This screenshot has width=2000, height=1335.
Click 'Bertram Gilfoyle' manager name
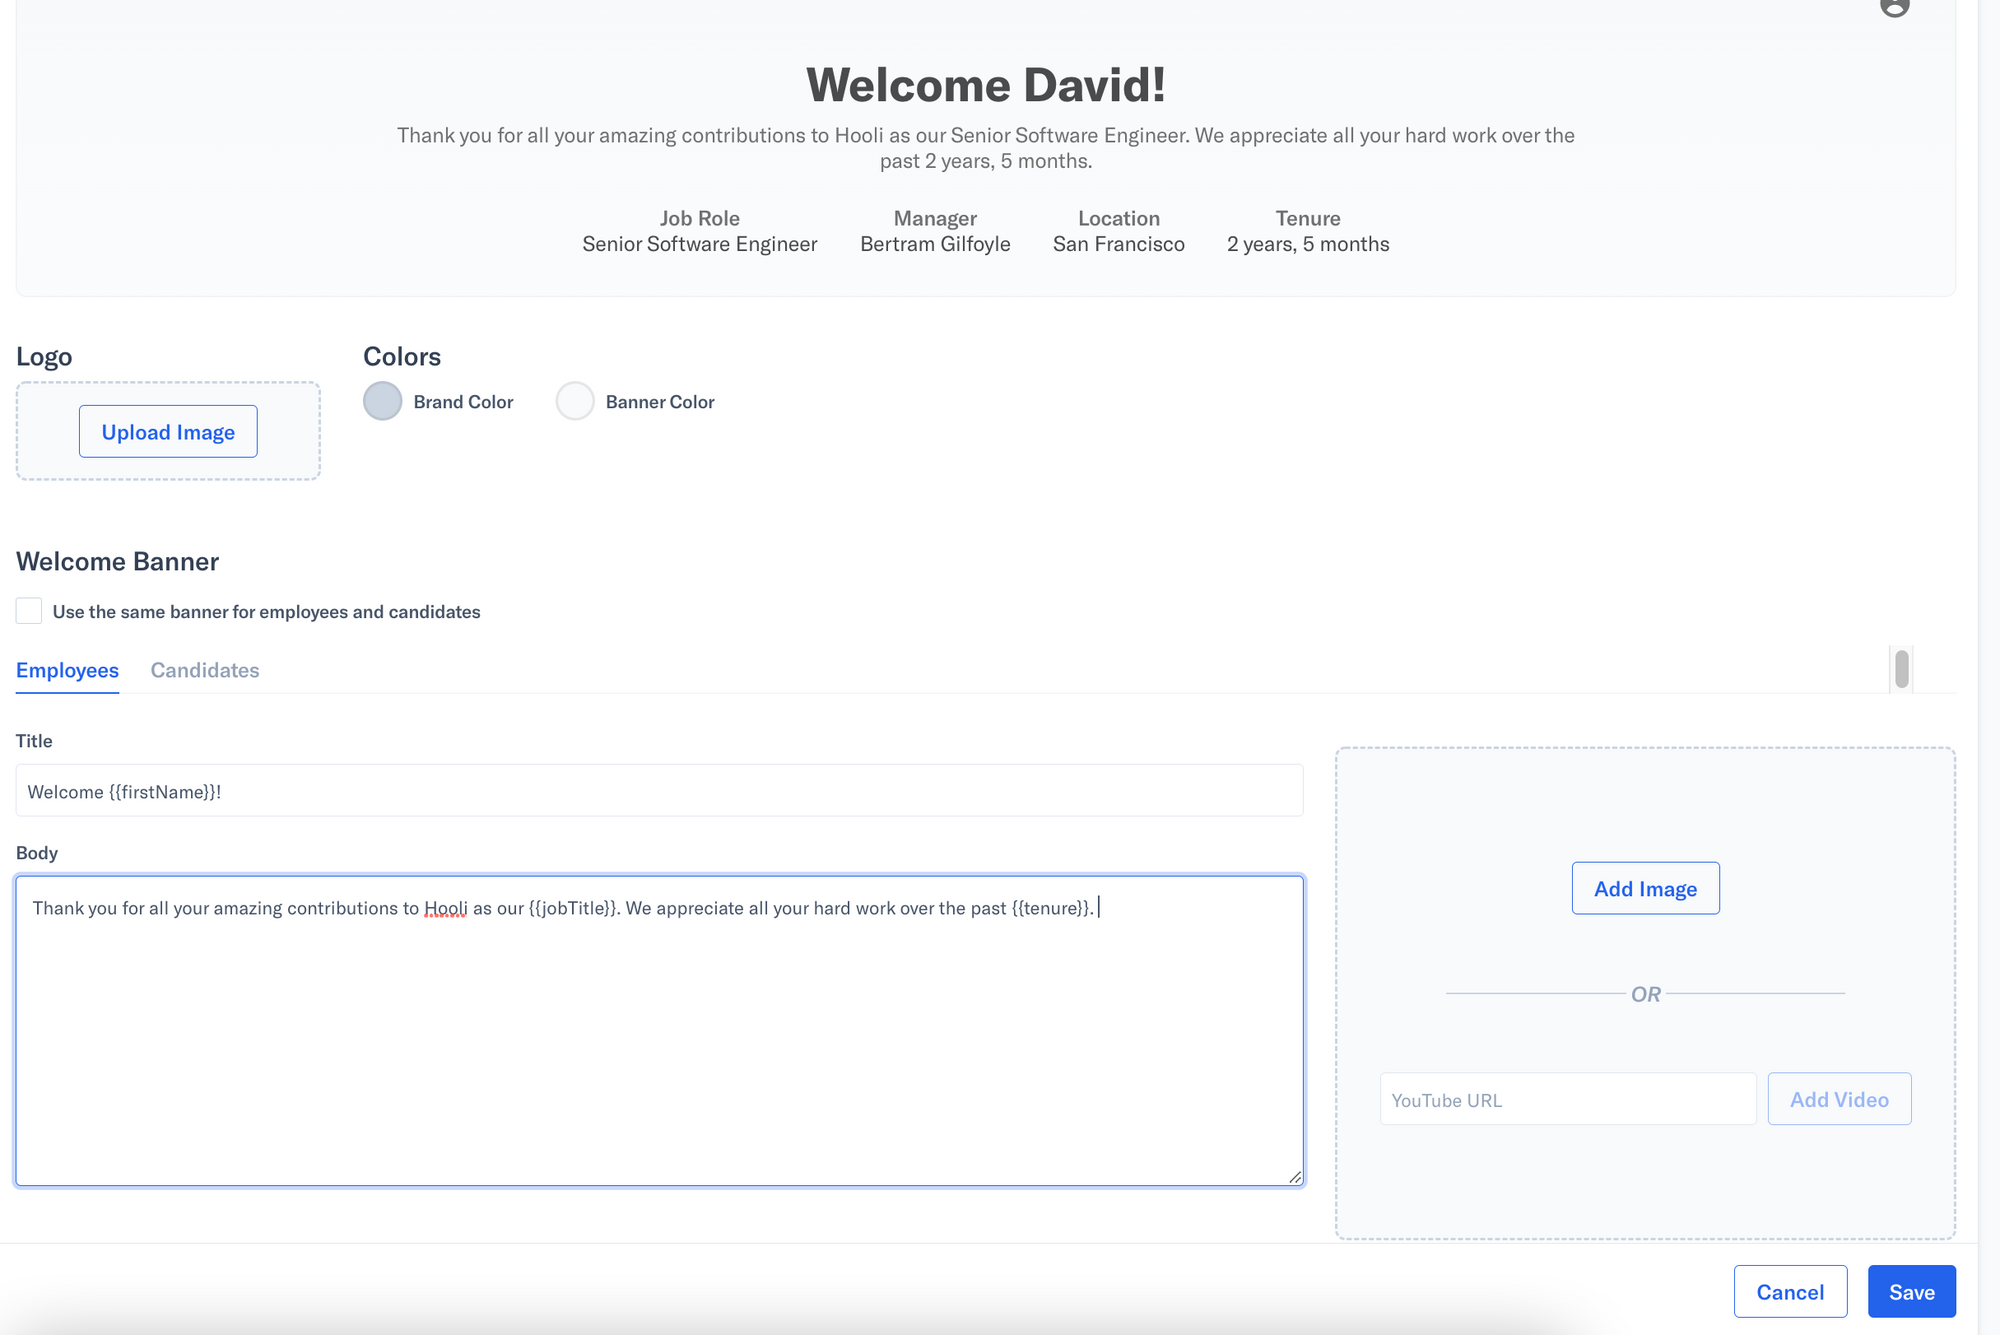point(935,244)
